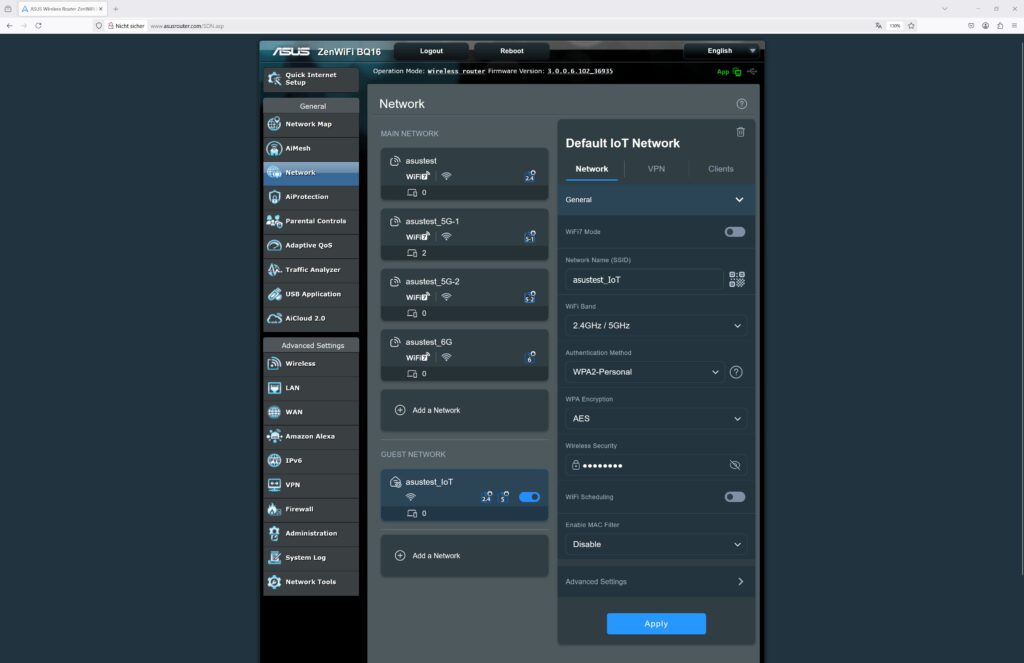Switch to the Network tab

point(592,169)
